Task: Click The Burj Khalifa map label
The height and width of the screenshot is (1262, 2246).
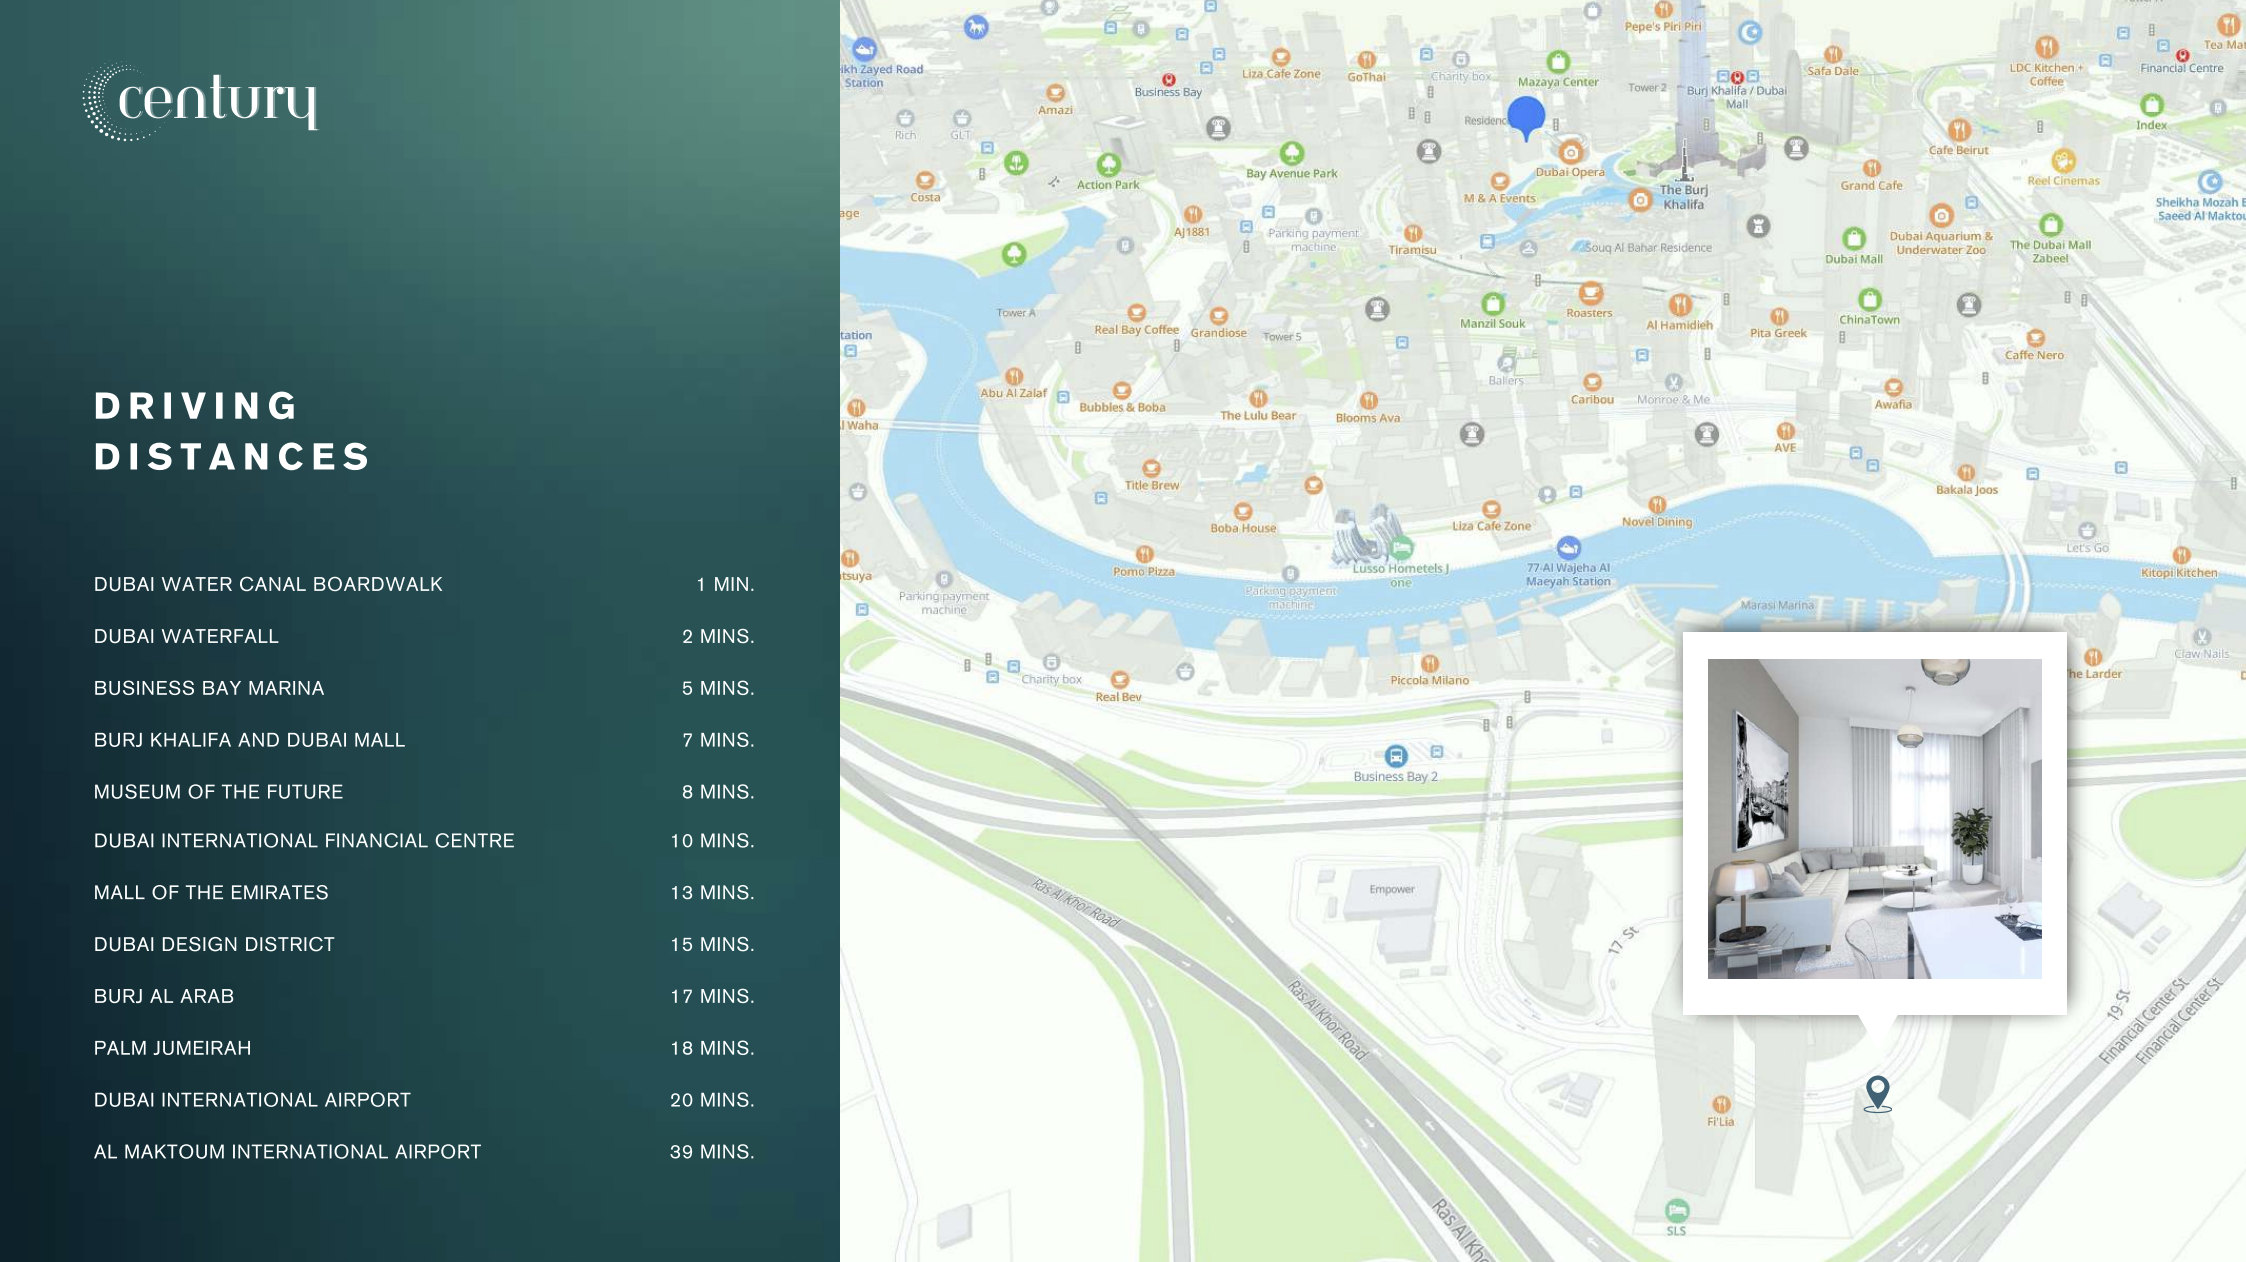Action: coord(1683,197)
